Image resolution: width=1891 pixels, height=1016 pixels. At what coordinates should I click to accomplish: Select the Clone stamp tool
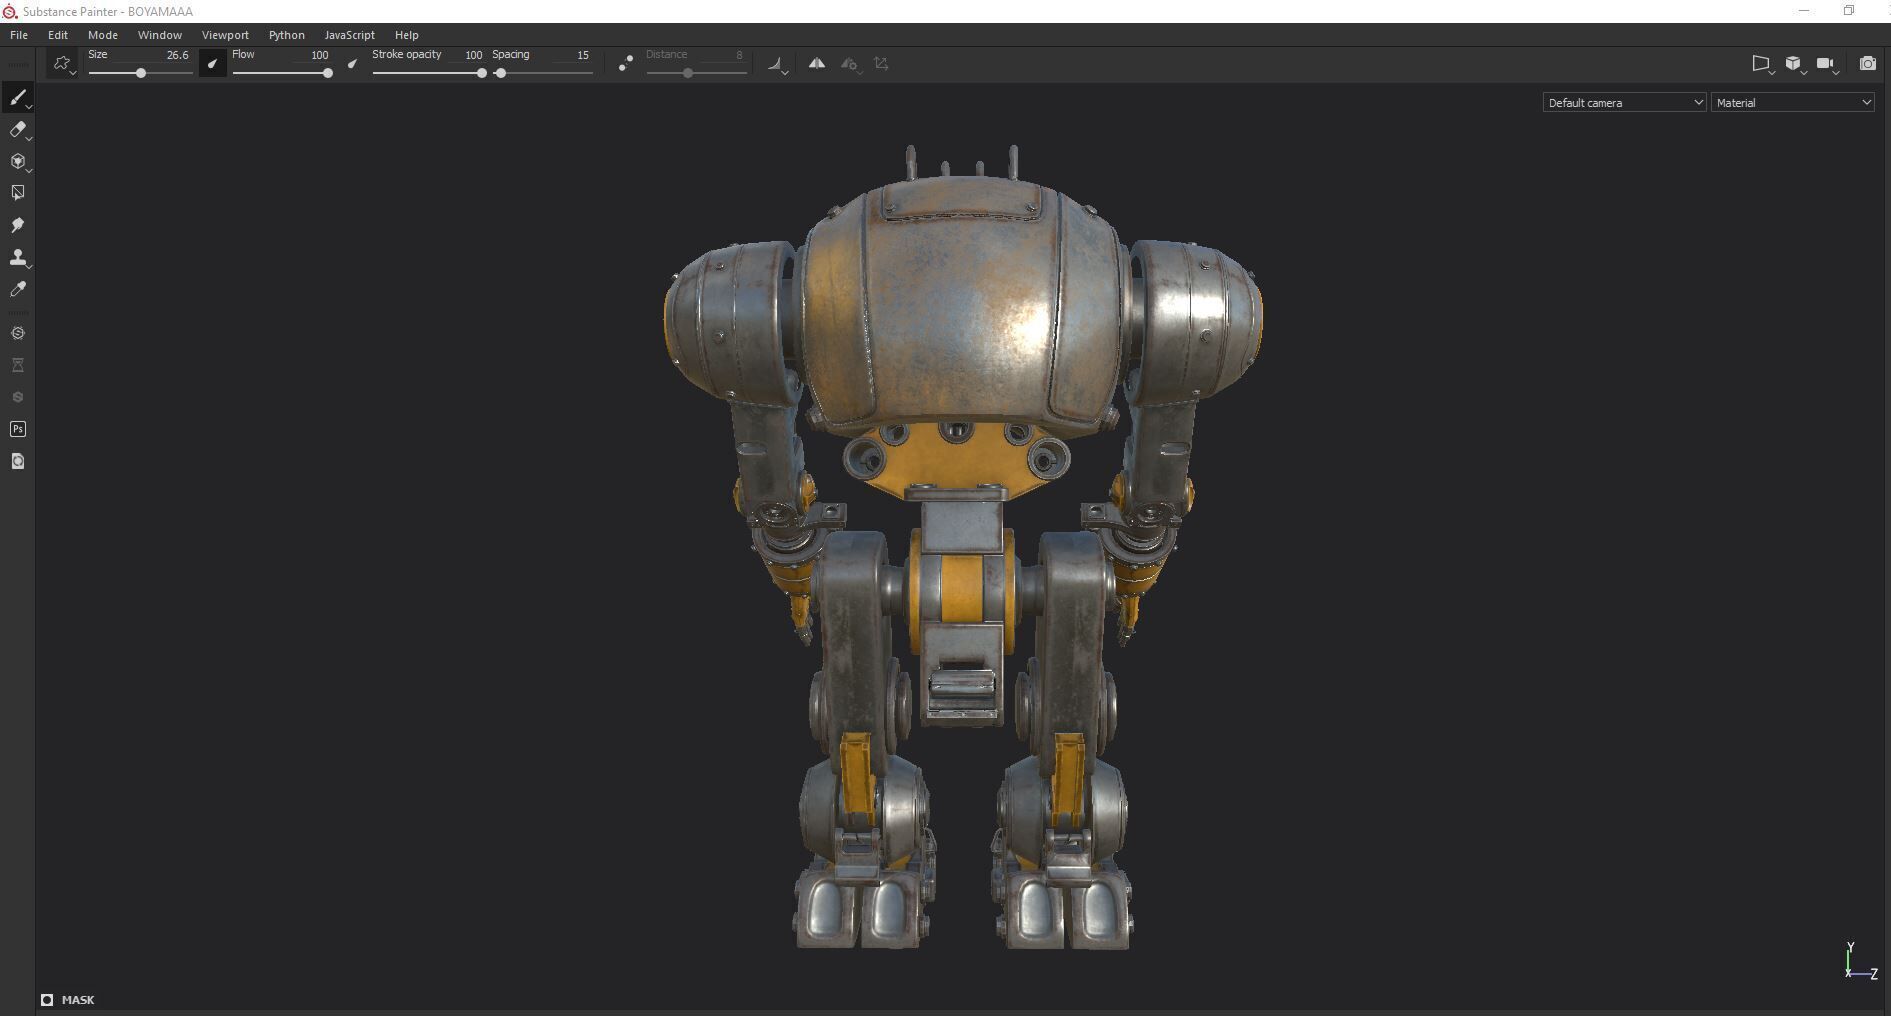point(17,257)
